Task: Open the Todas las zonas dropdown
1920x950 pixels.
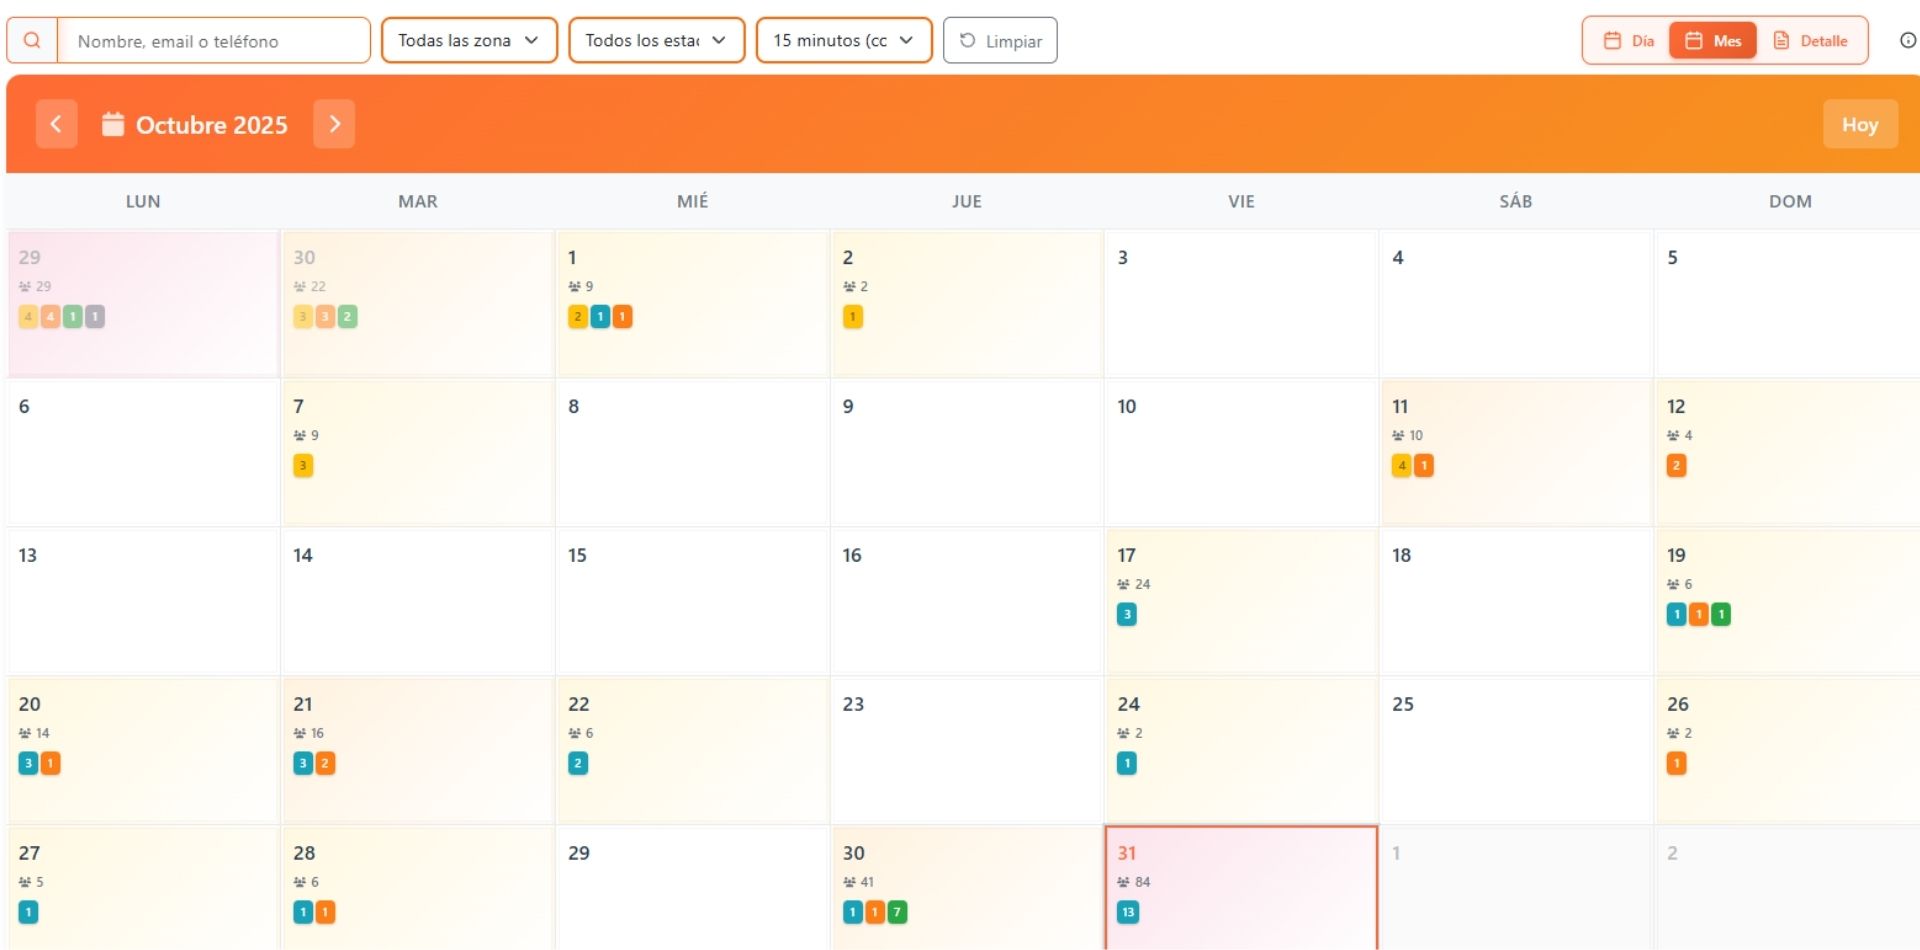Action: [x=469, y=41]
